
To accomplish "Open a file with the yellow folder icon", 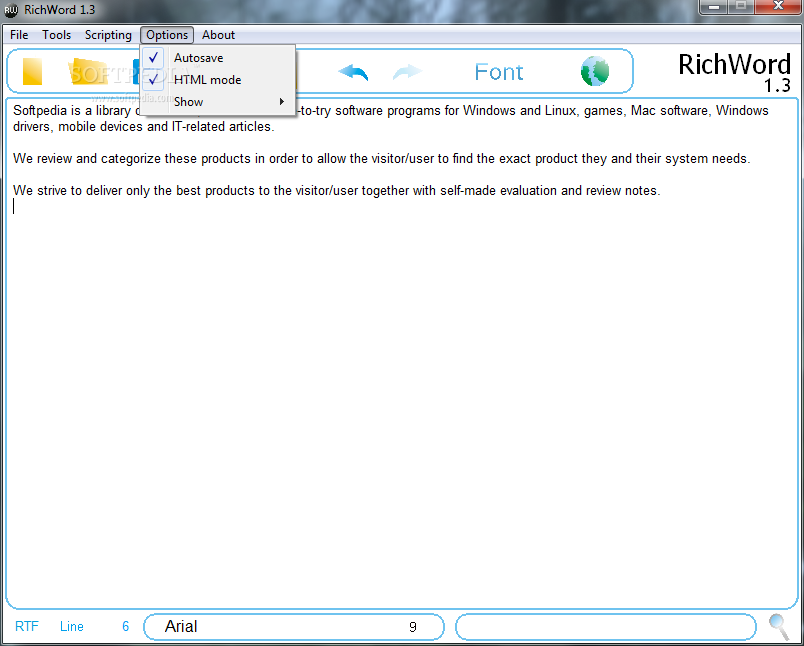I will coord(88,71).
